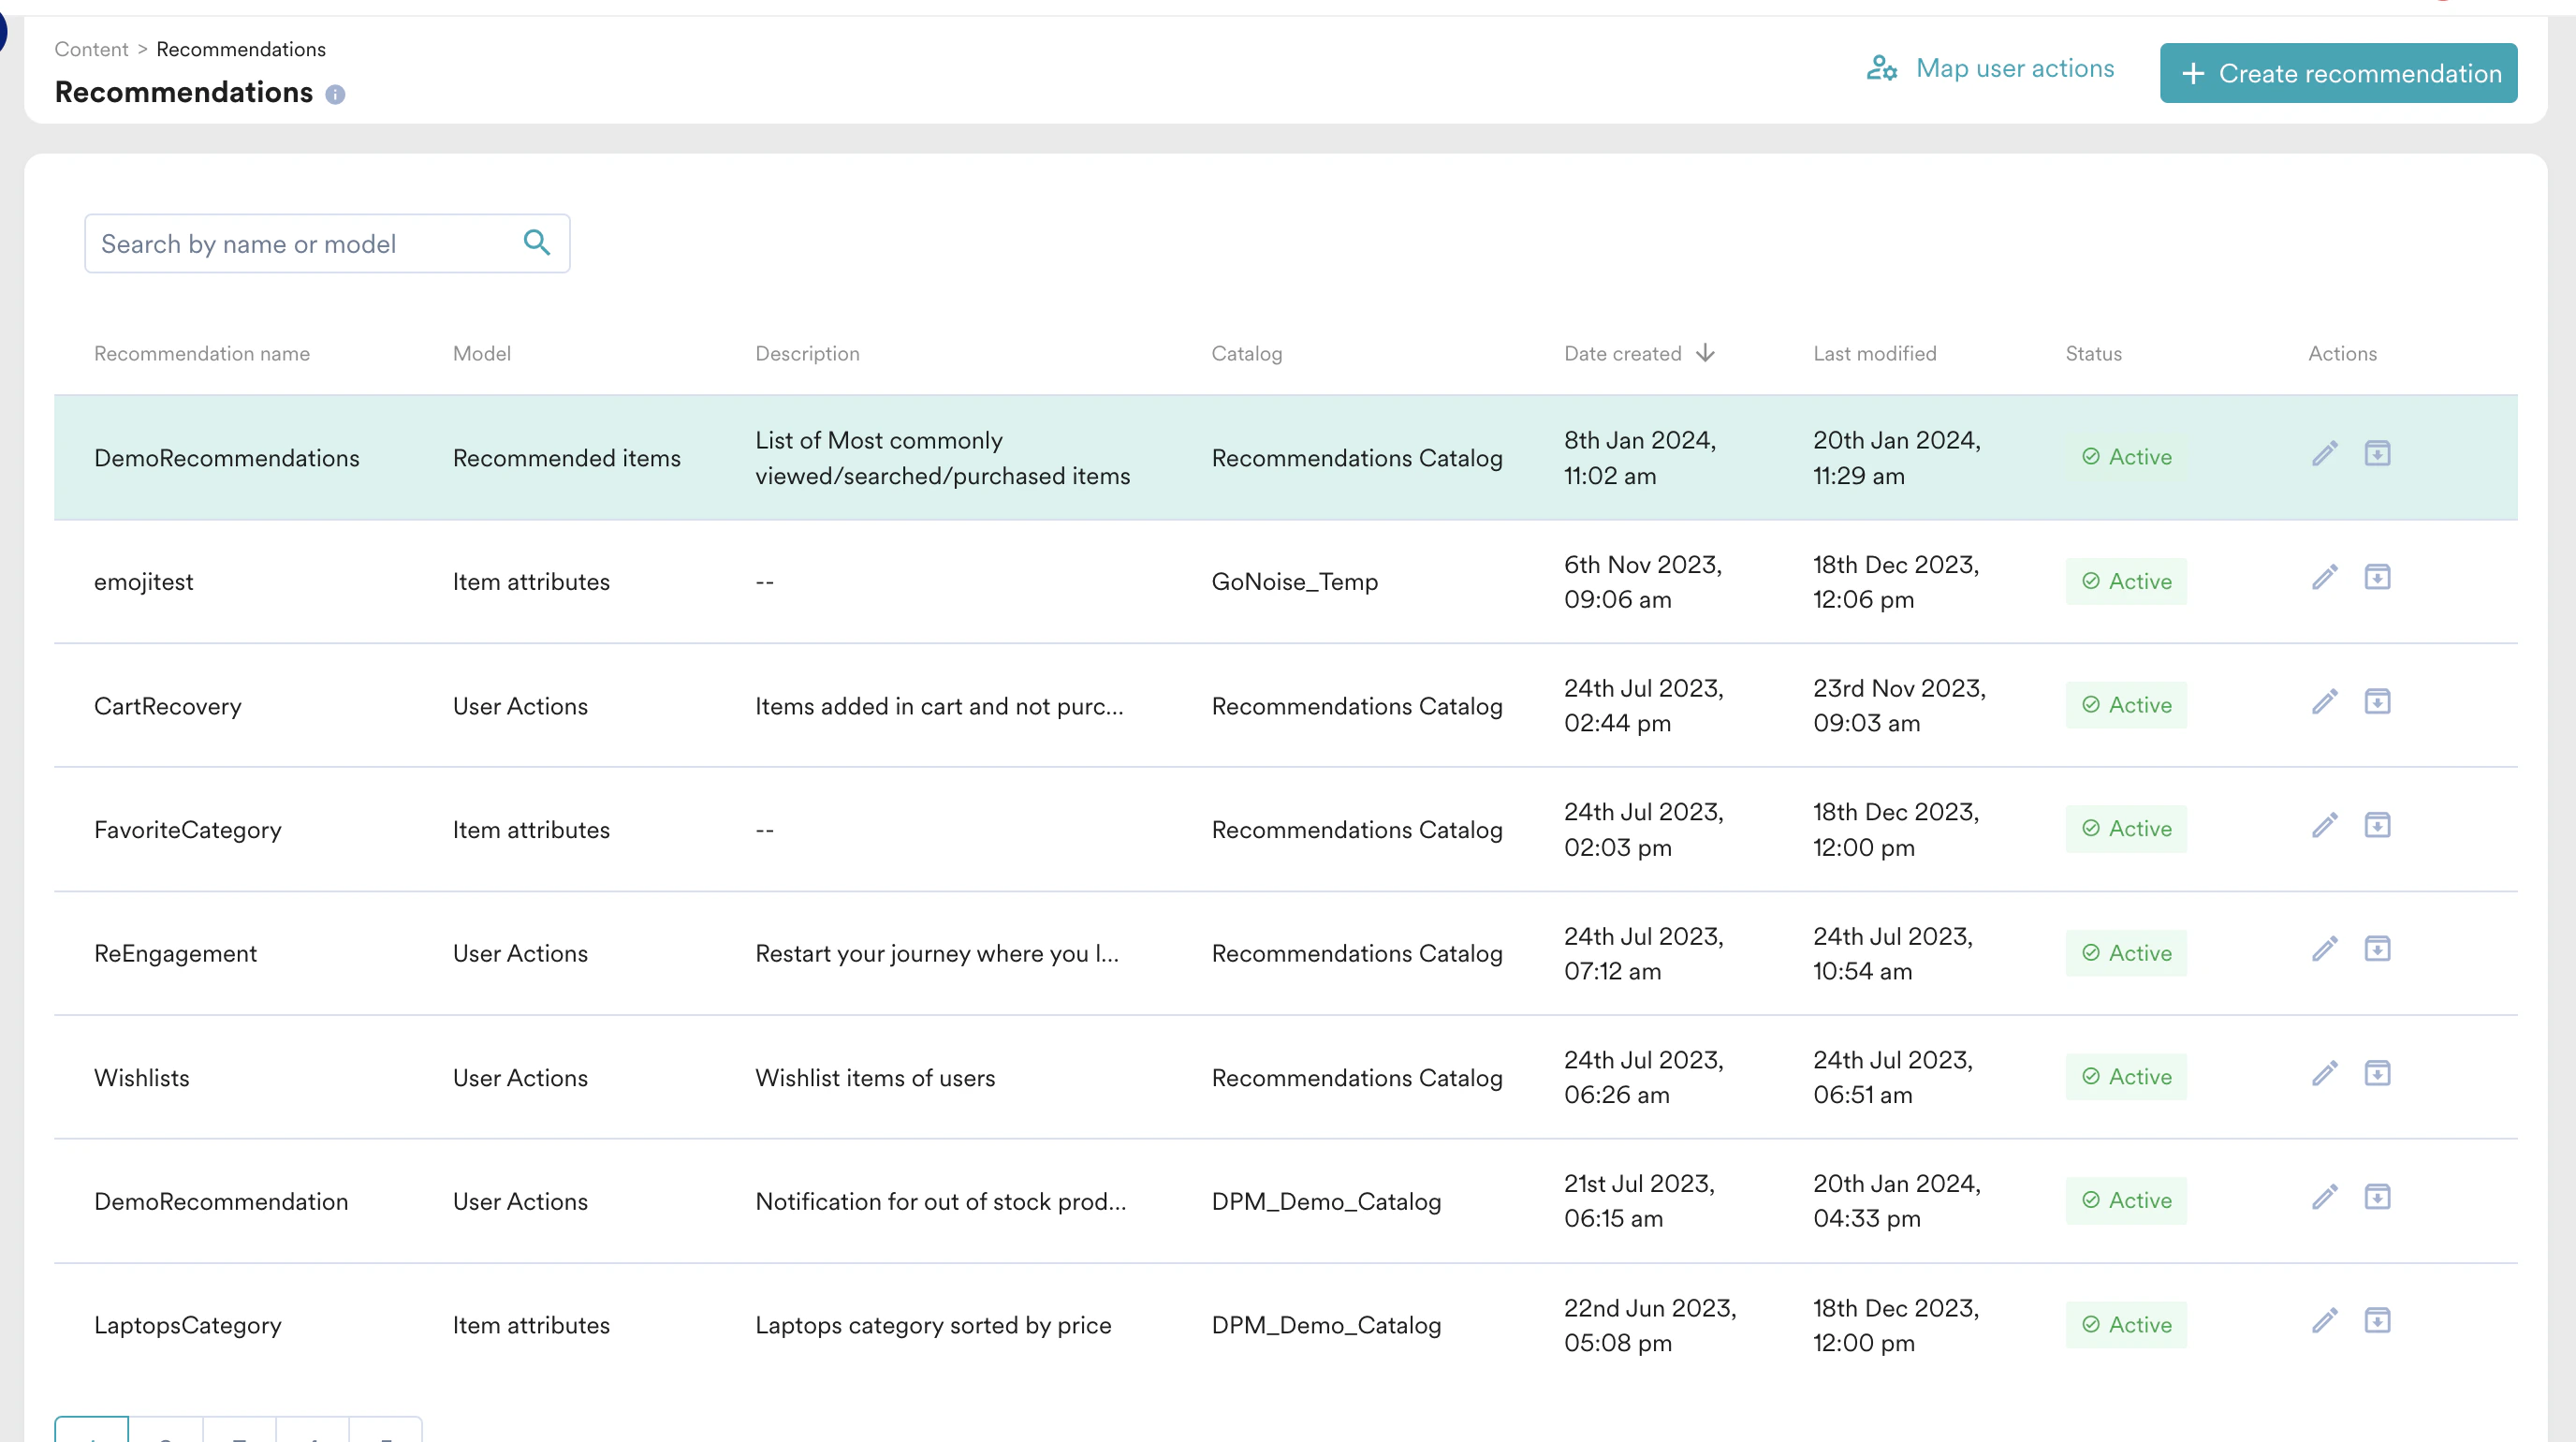Click the archive icon for DemoRecommendation row

pyautogui.click(x=2376, y=1197)
